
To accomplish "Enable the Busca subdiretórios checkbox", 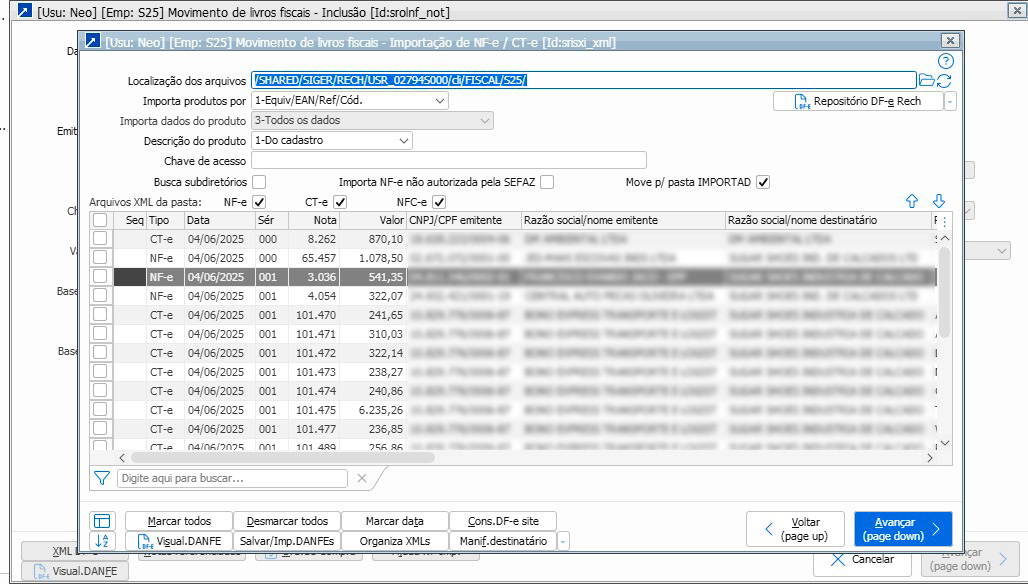I will (x=259, y=182).
